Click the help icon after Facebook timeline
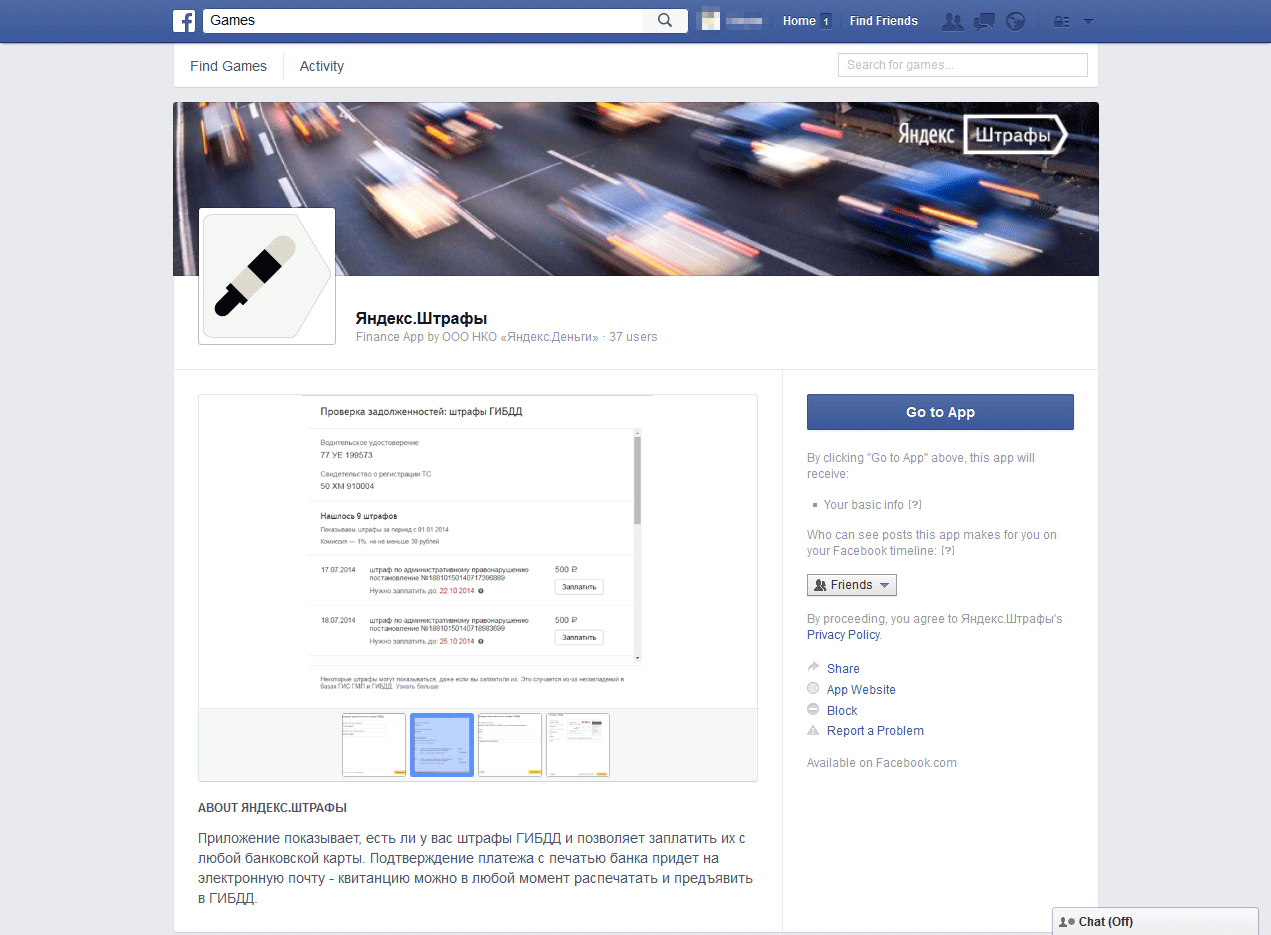Viewport: 1271px width, 935px height. pyautogui.click(x=948, y=551)
